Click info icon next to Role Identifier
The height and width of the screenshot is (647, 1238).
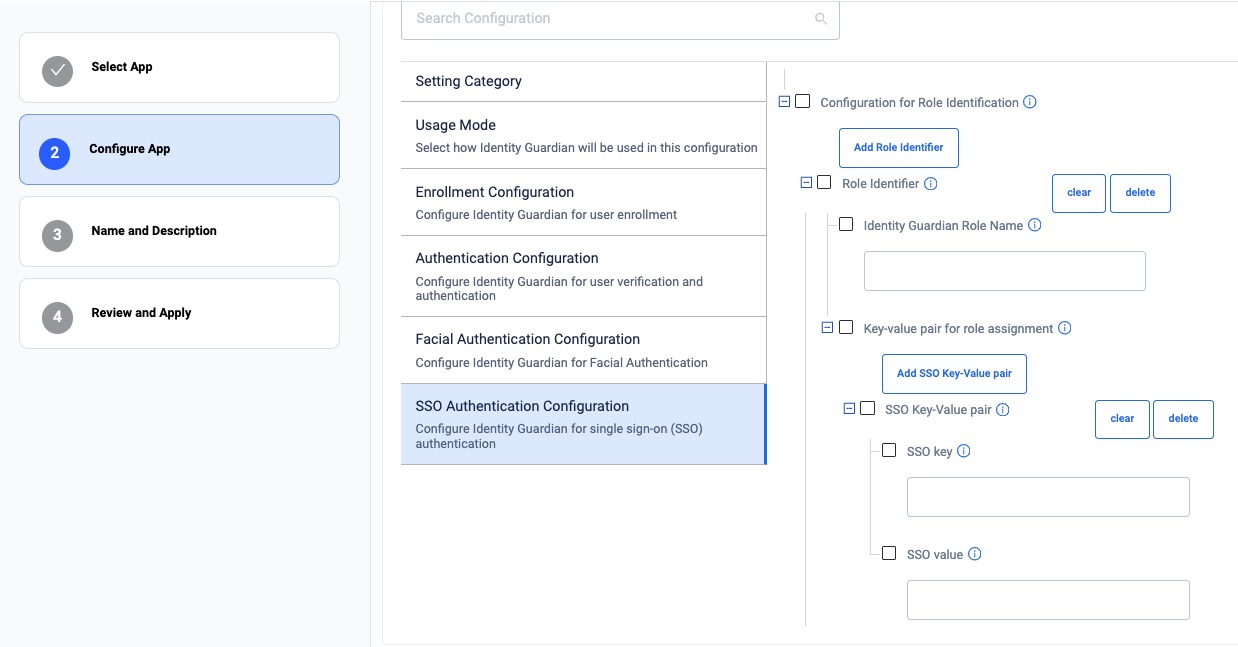pyautogui.click(x=930, y=184)
